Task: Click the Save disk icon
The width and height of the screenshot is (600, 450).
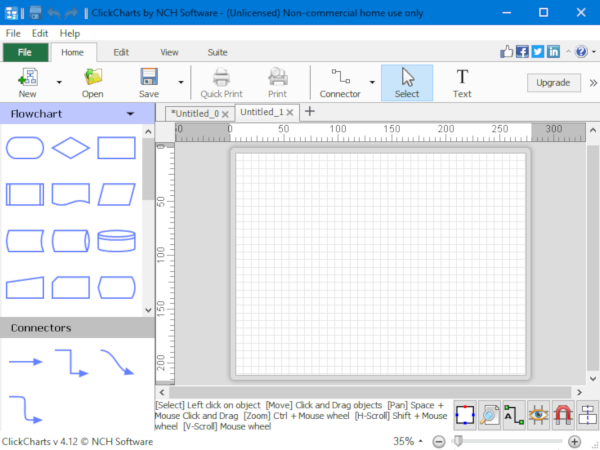Action: pyautogui.click(x=149, y=83)
